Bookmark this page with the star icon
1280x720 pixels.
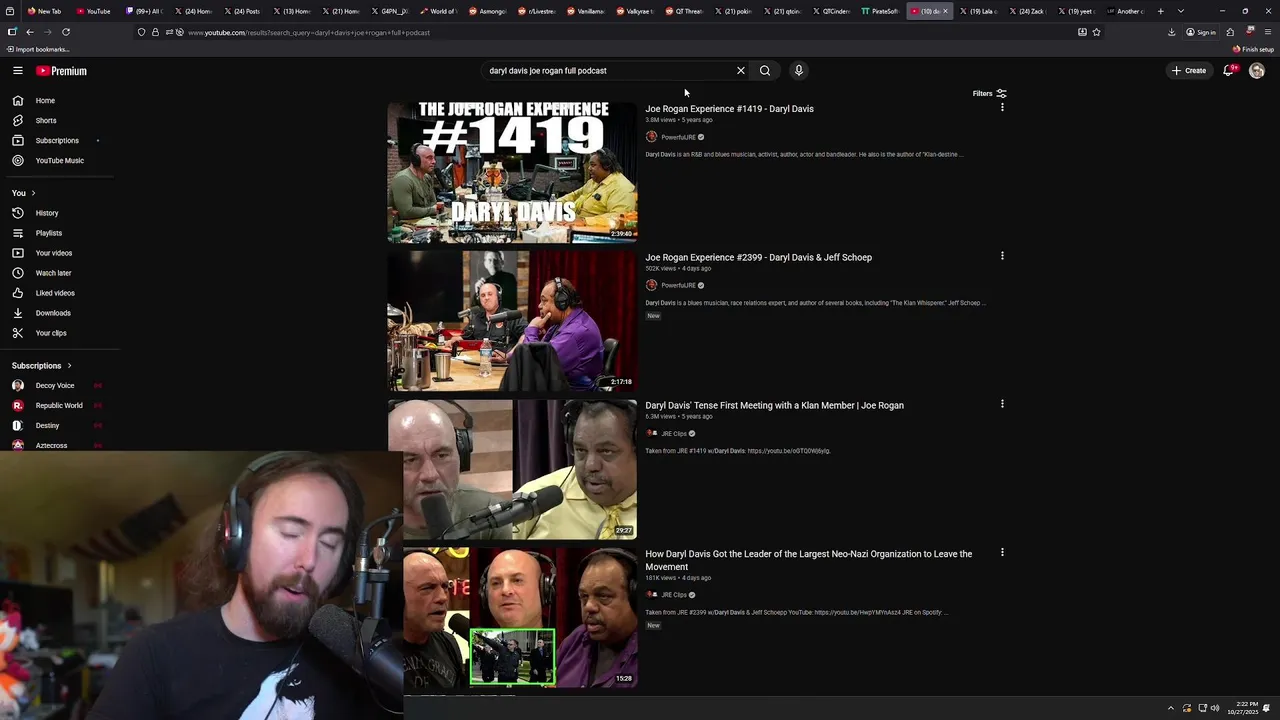point(1096,32)
